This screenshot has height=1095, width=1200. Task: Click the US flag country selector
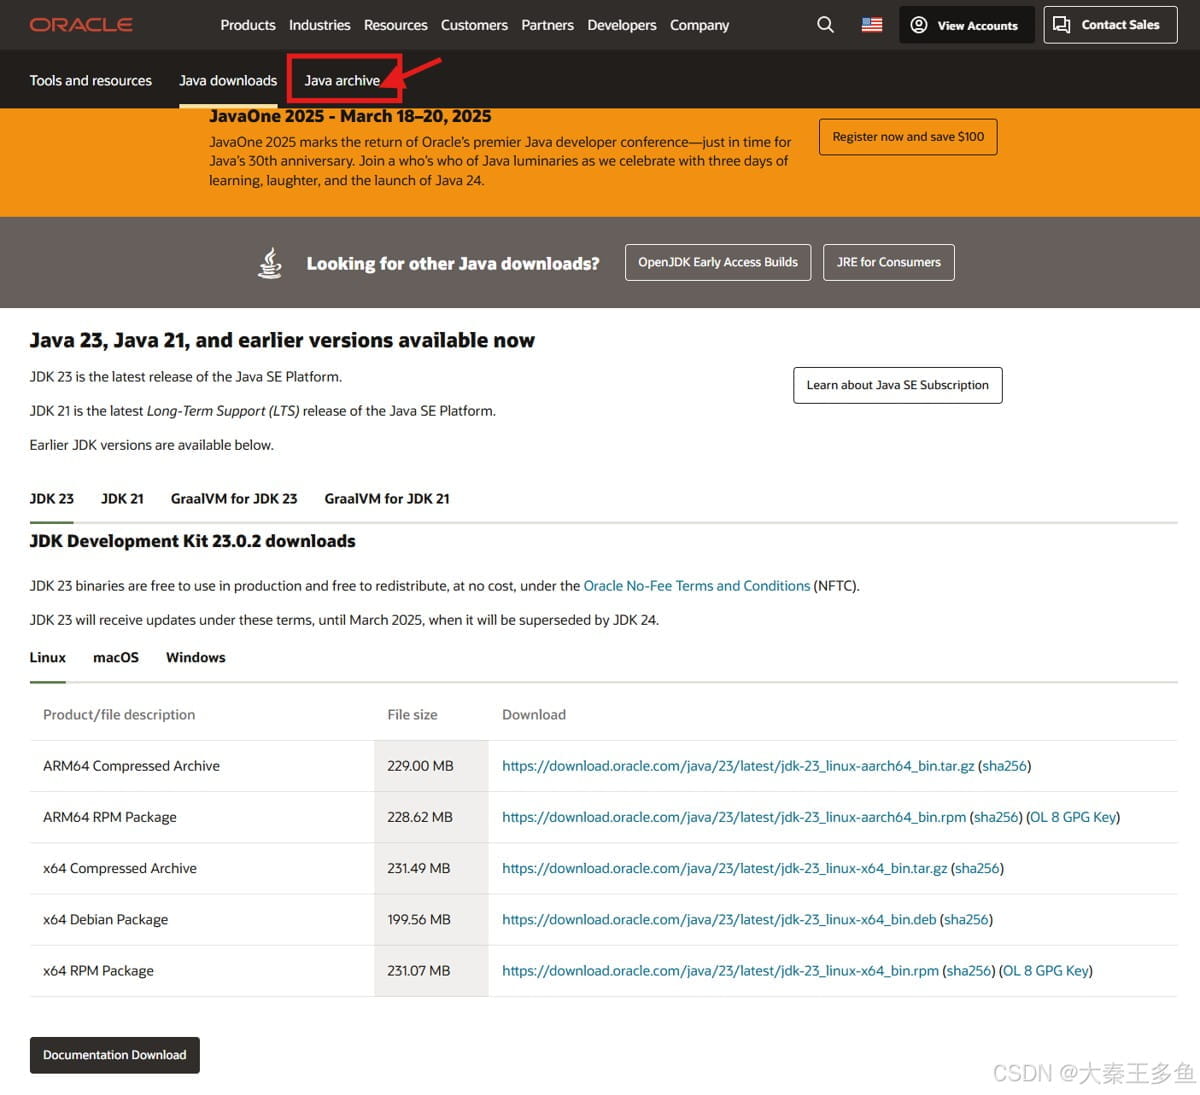coord(872,25)
